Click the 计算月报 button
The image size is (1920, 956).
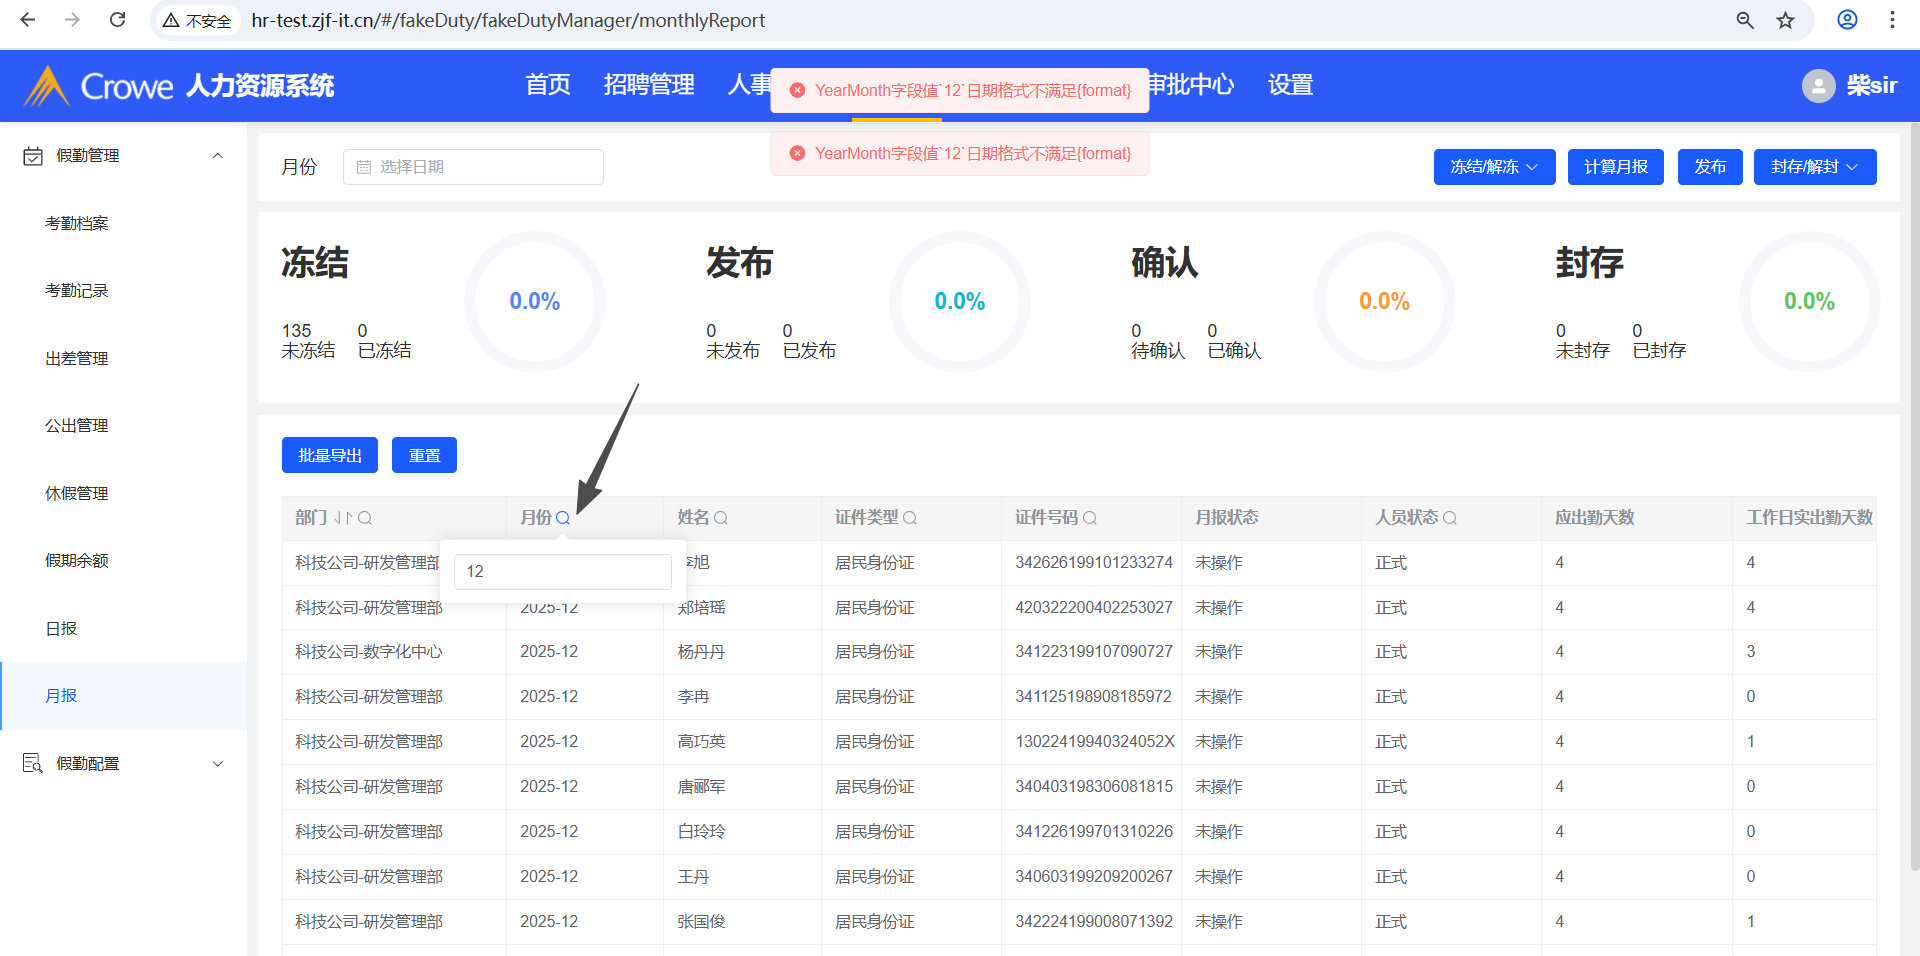[x=1615, y=167]
